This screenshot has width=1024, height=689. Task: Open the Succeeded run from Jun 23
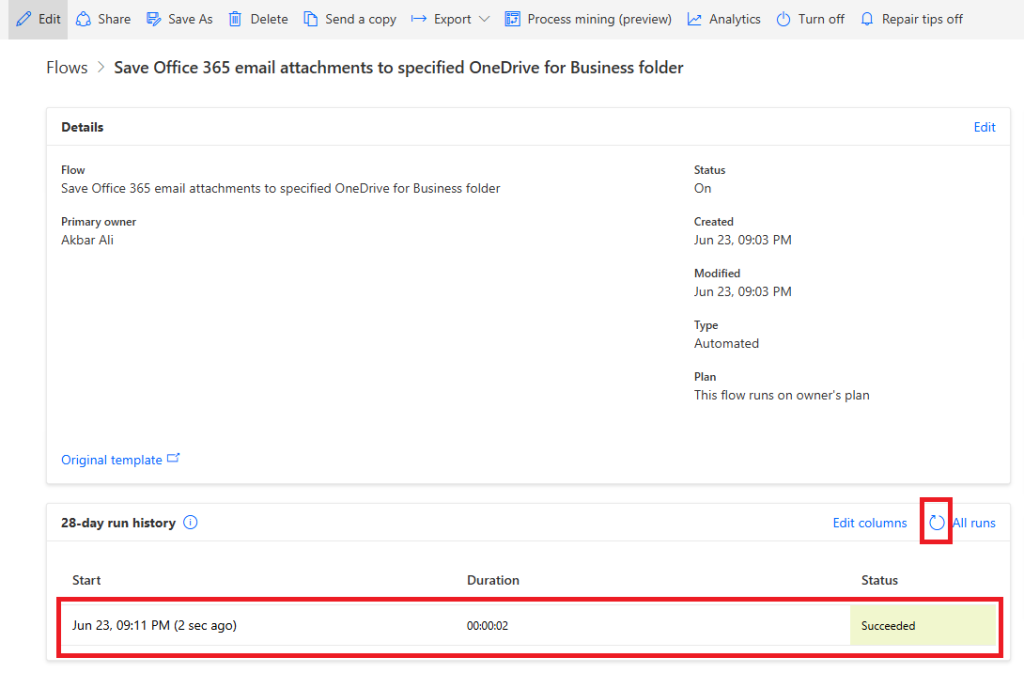tap(154, 626)
